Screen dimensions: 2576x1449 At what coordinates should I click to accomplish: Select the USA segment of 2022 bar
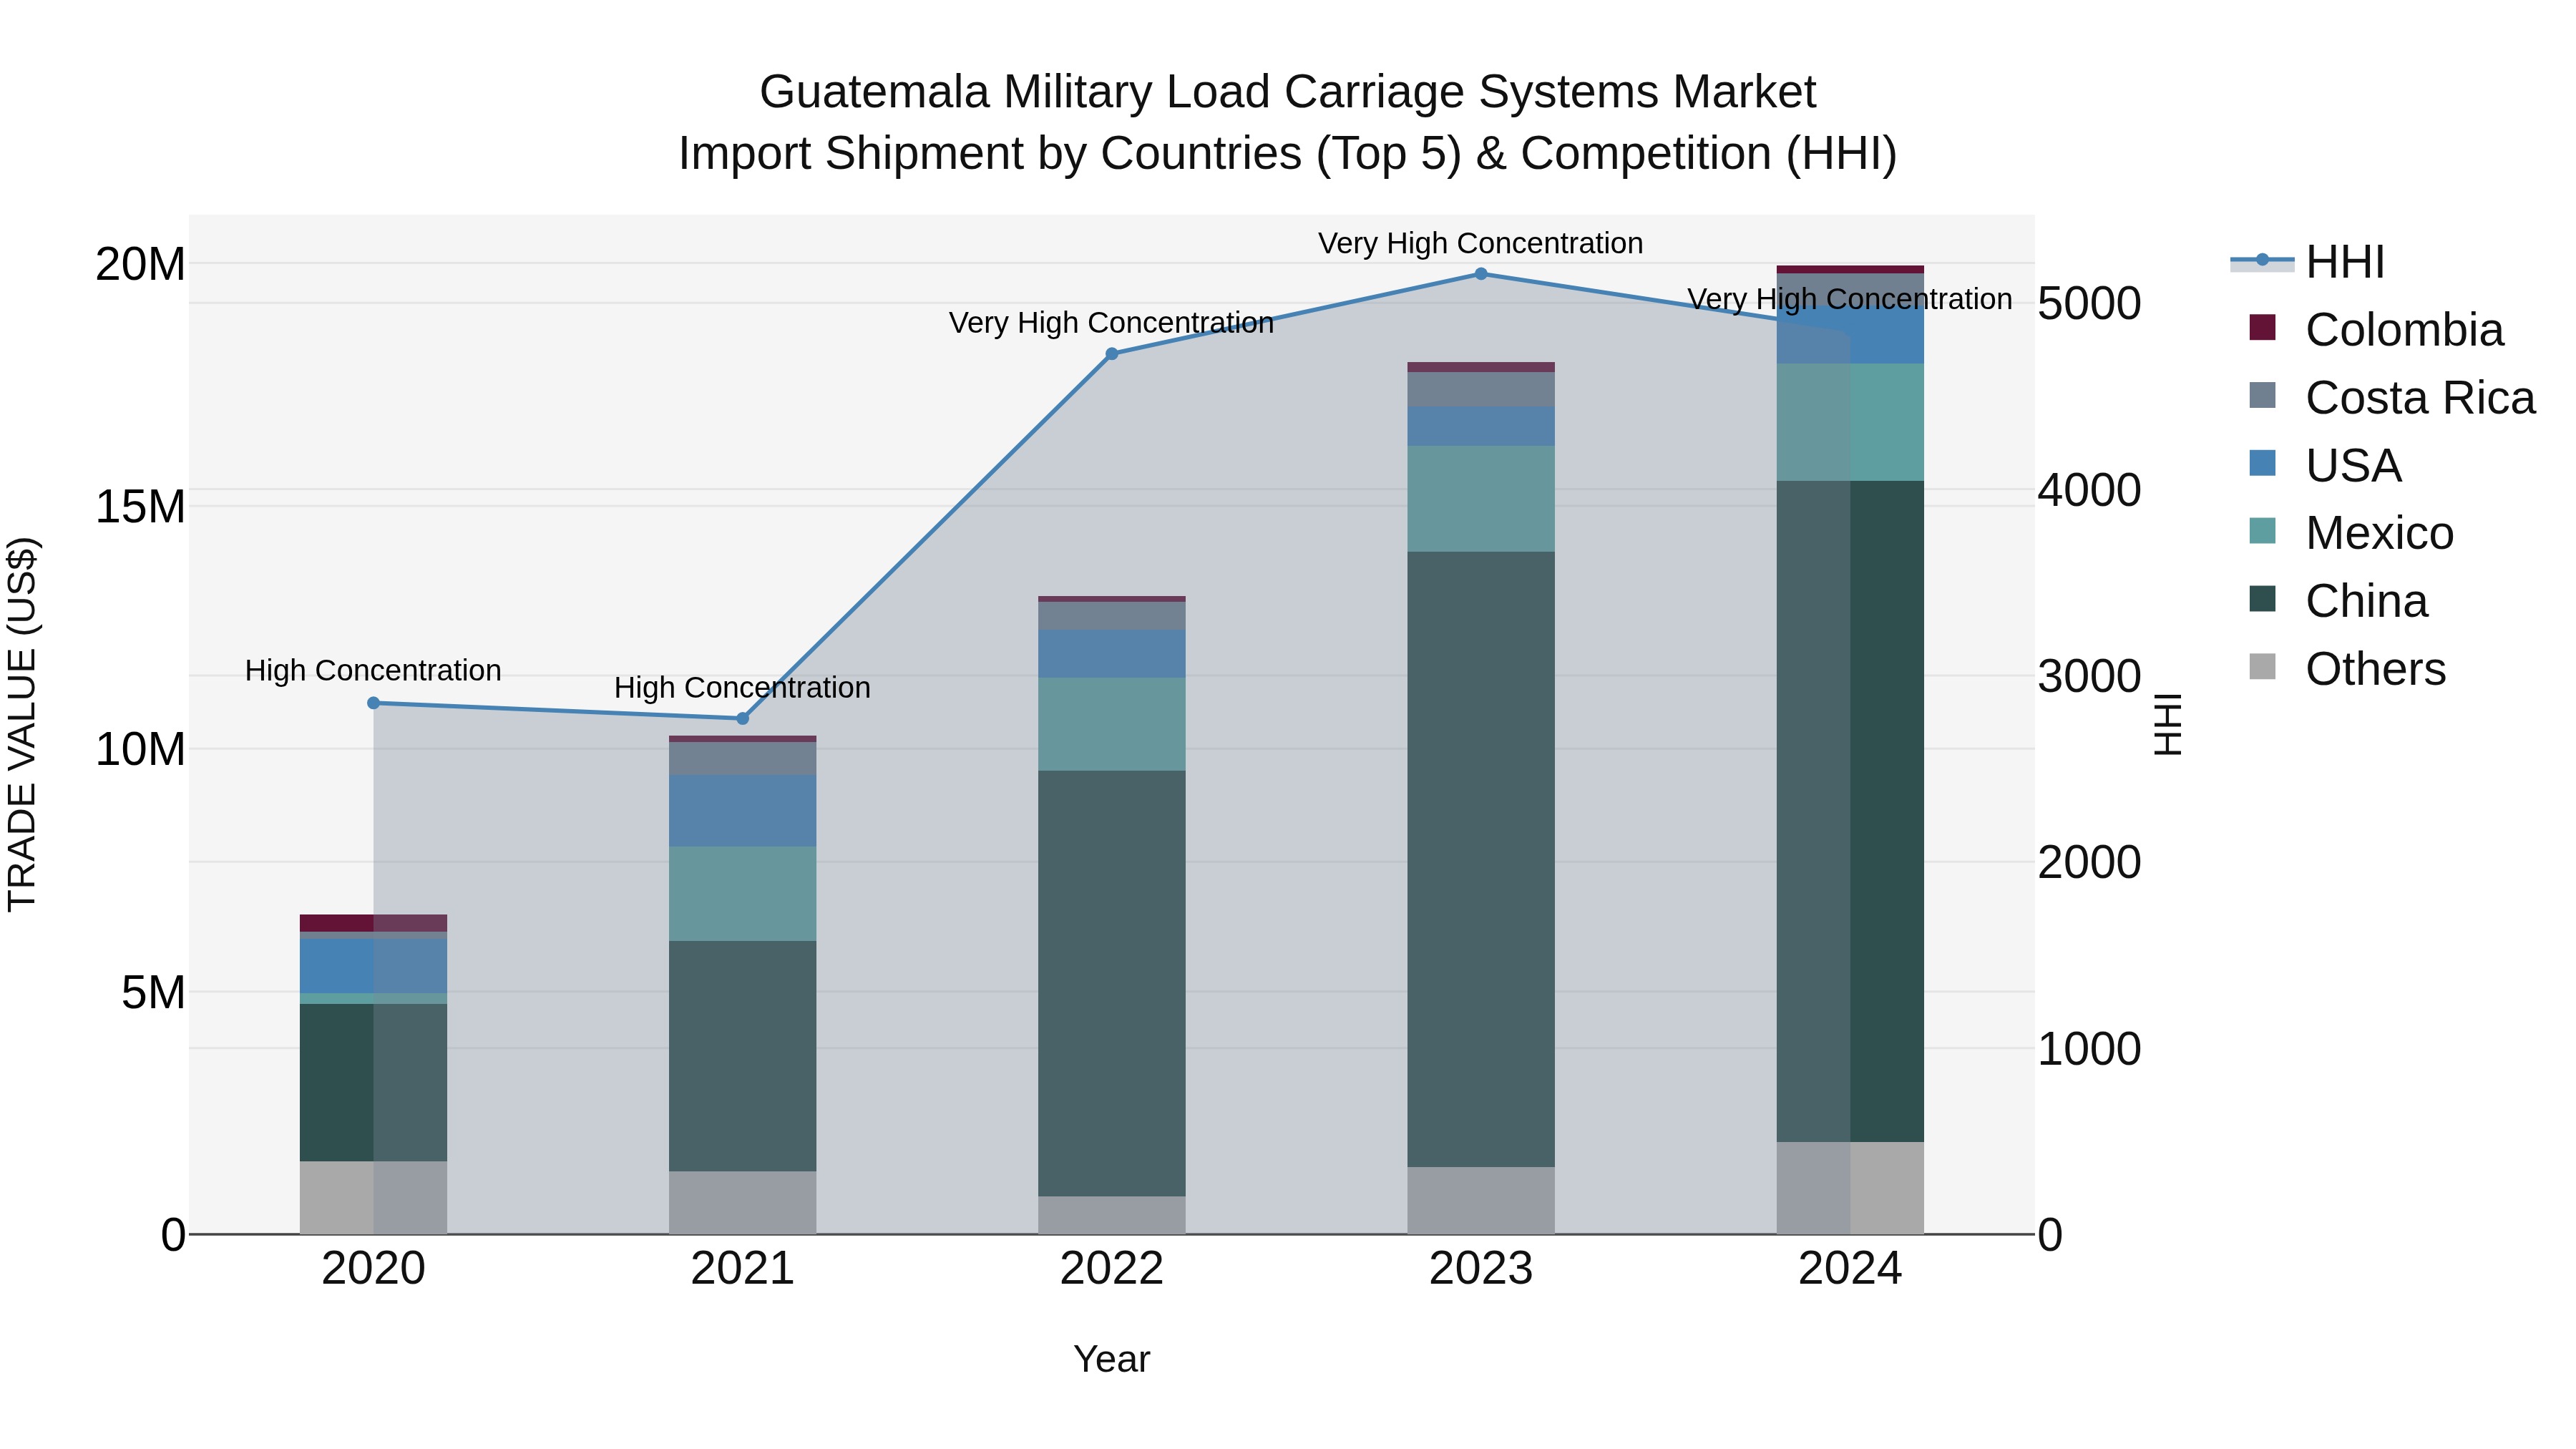(1112, 654)
